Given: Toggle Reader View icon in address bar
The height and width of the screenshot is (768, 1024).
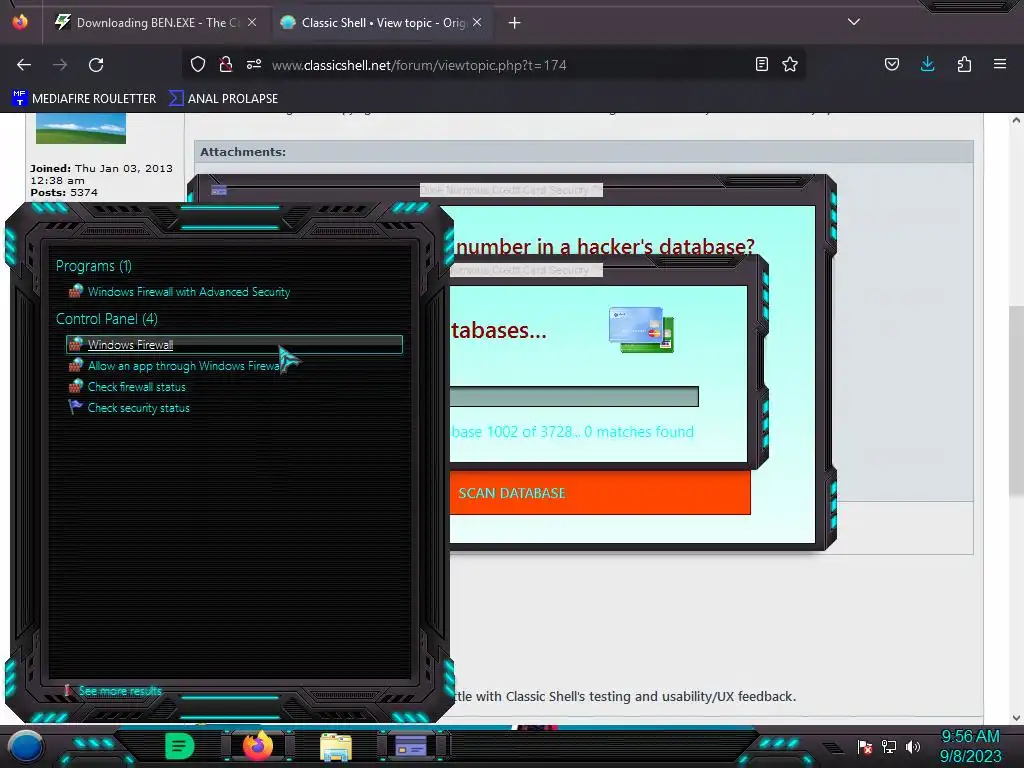Looking at the screenshot, I should coord(761,64).
